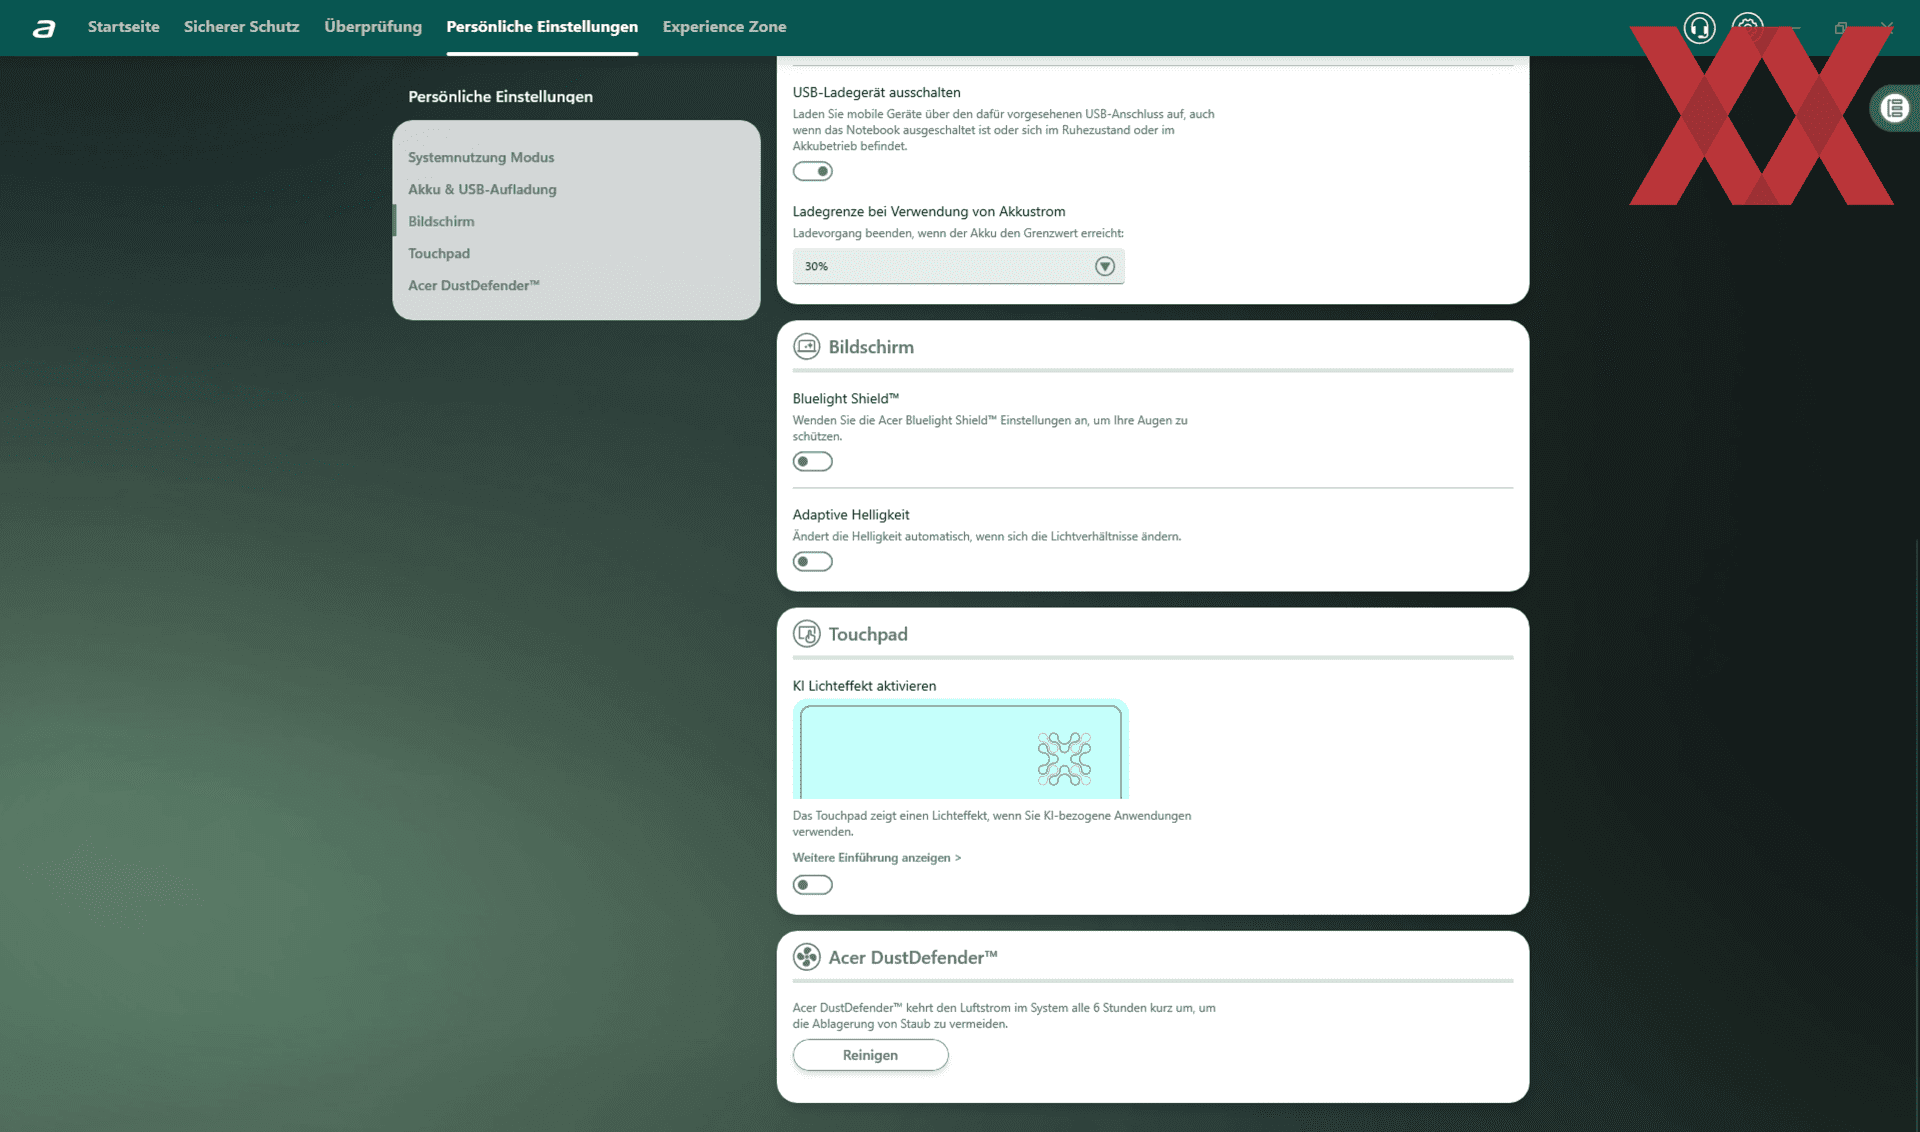Click the touchpad light effect preview image

pos(961,749)
